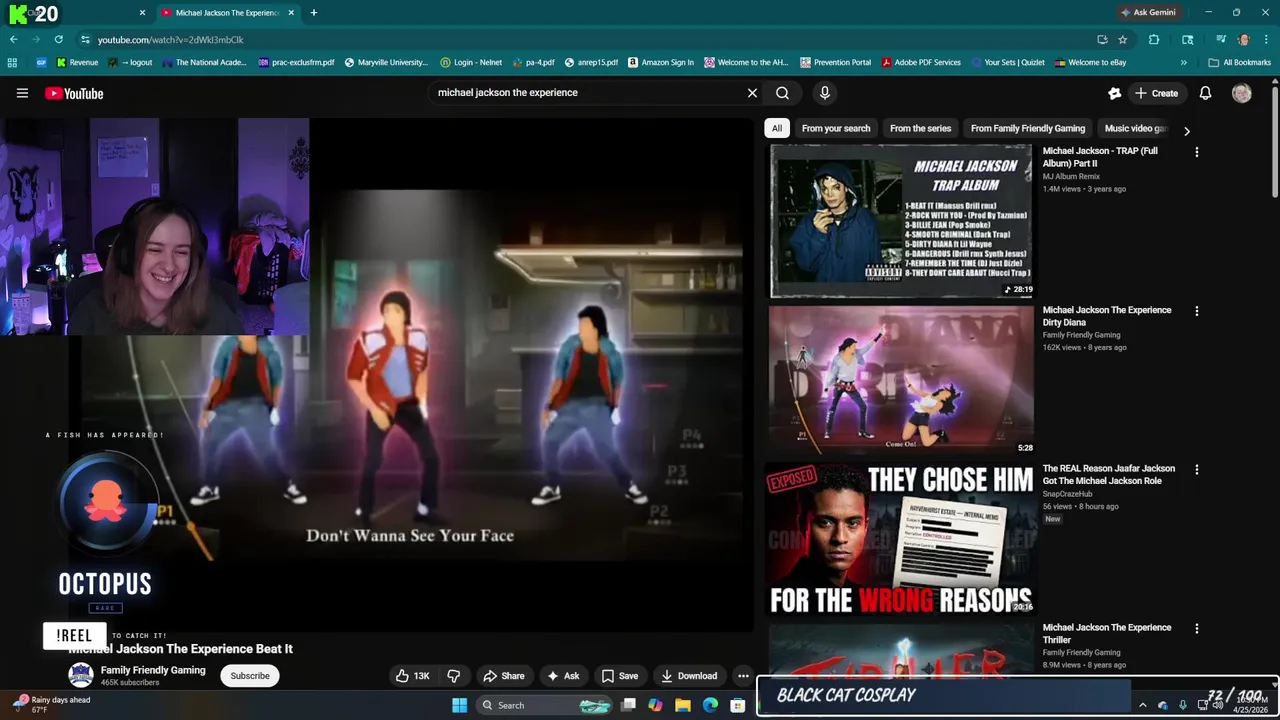Go to the YouTube home logo

tap(74, 93)
